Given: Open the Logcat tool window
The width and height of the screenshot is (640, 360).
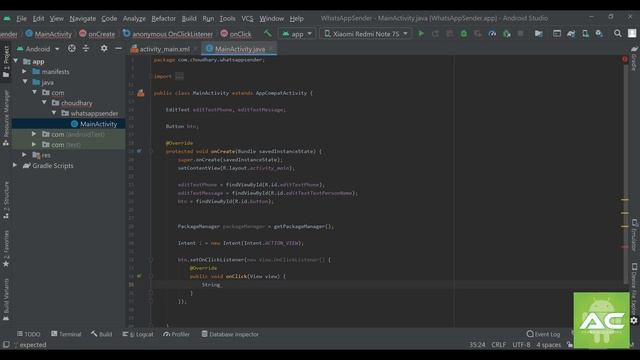Looking at the screenshot, I should click(138, 334).
